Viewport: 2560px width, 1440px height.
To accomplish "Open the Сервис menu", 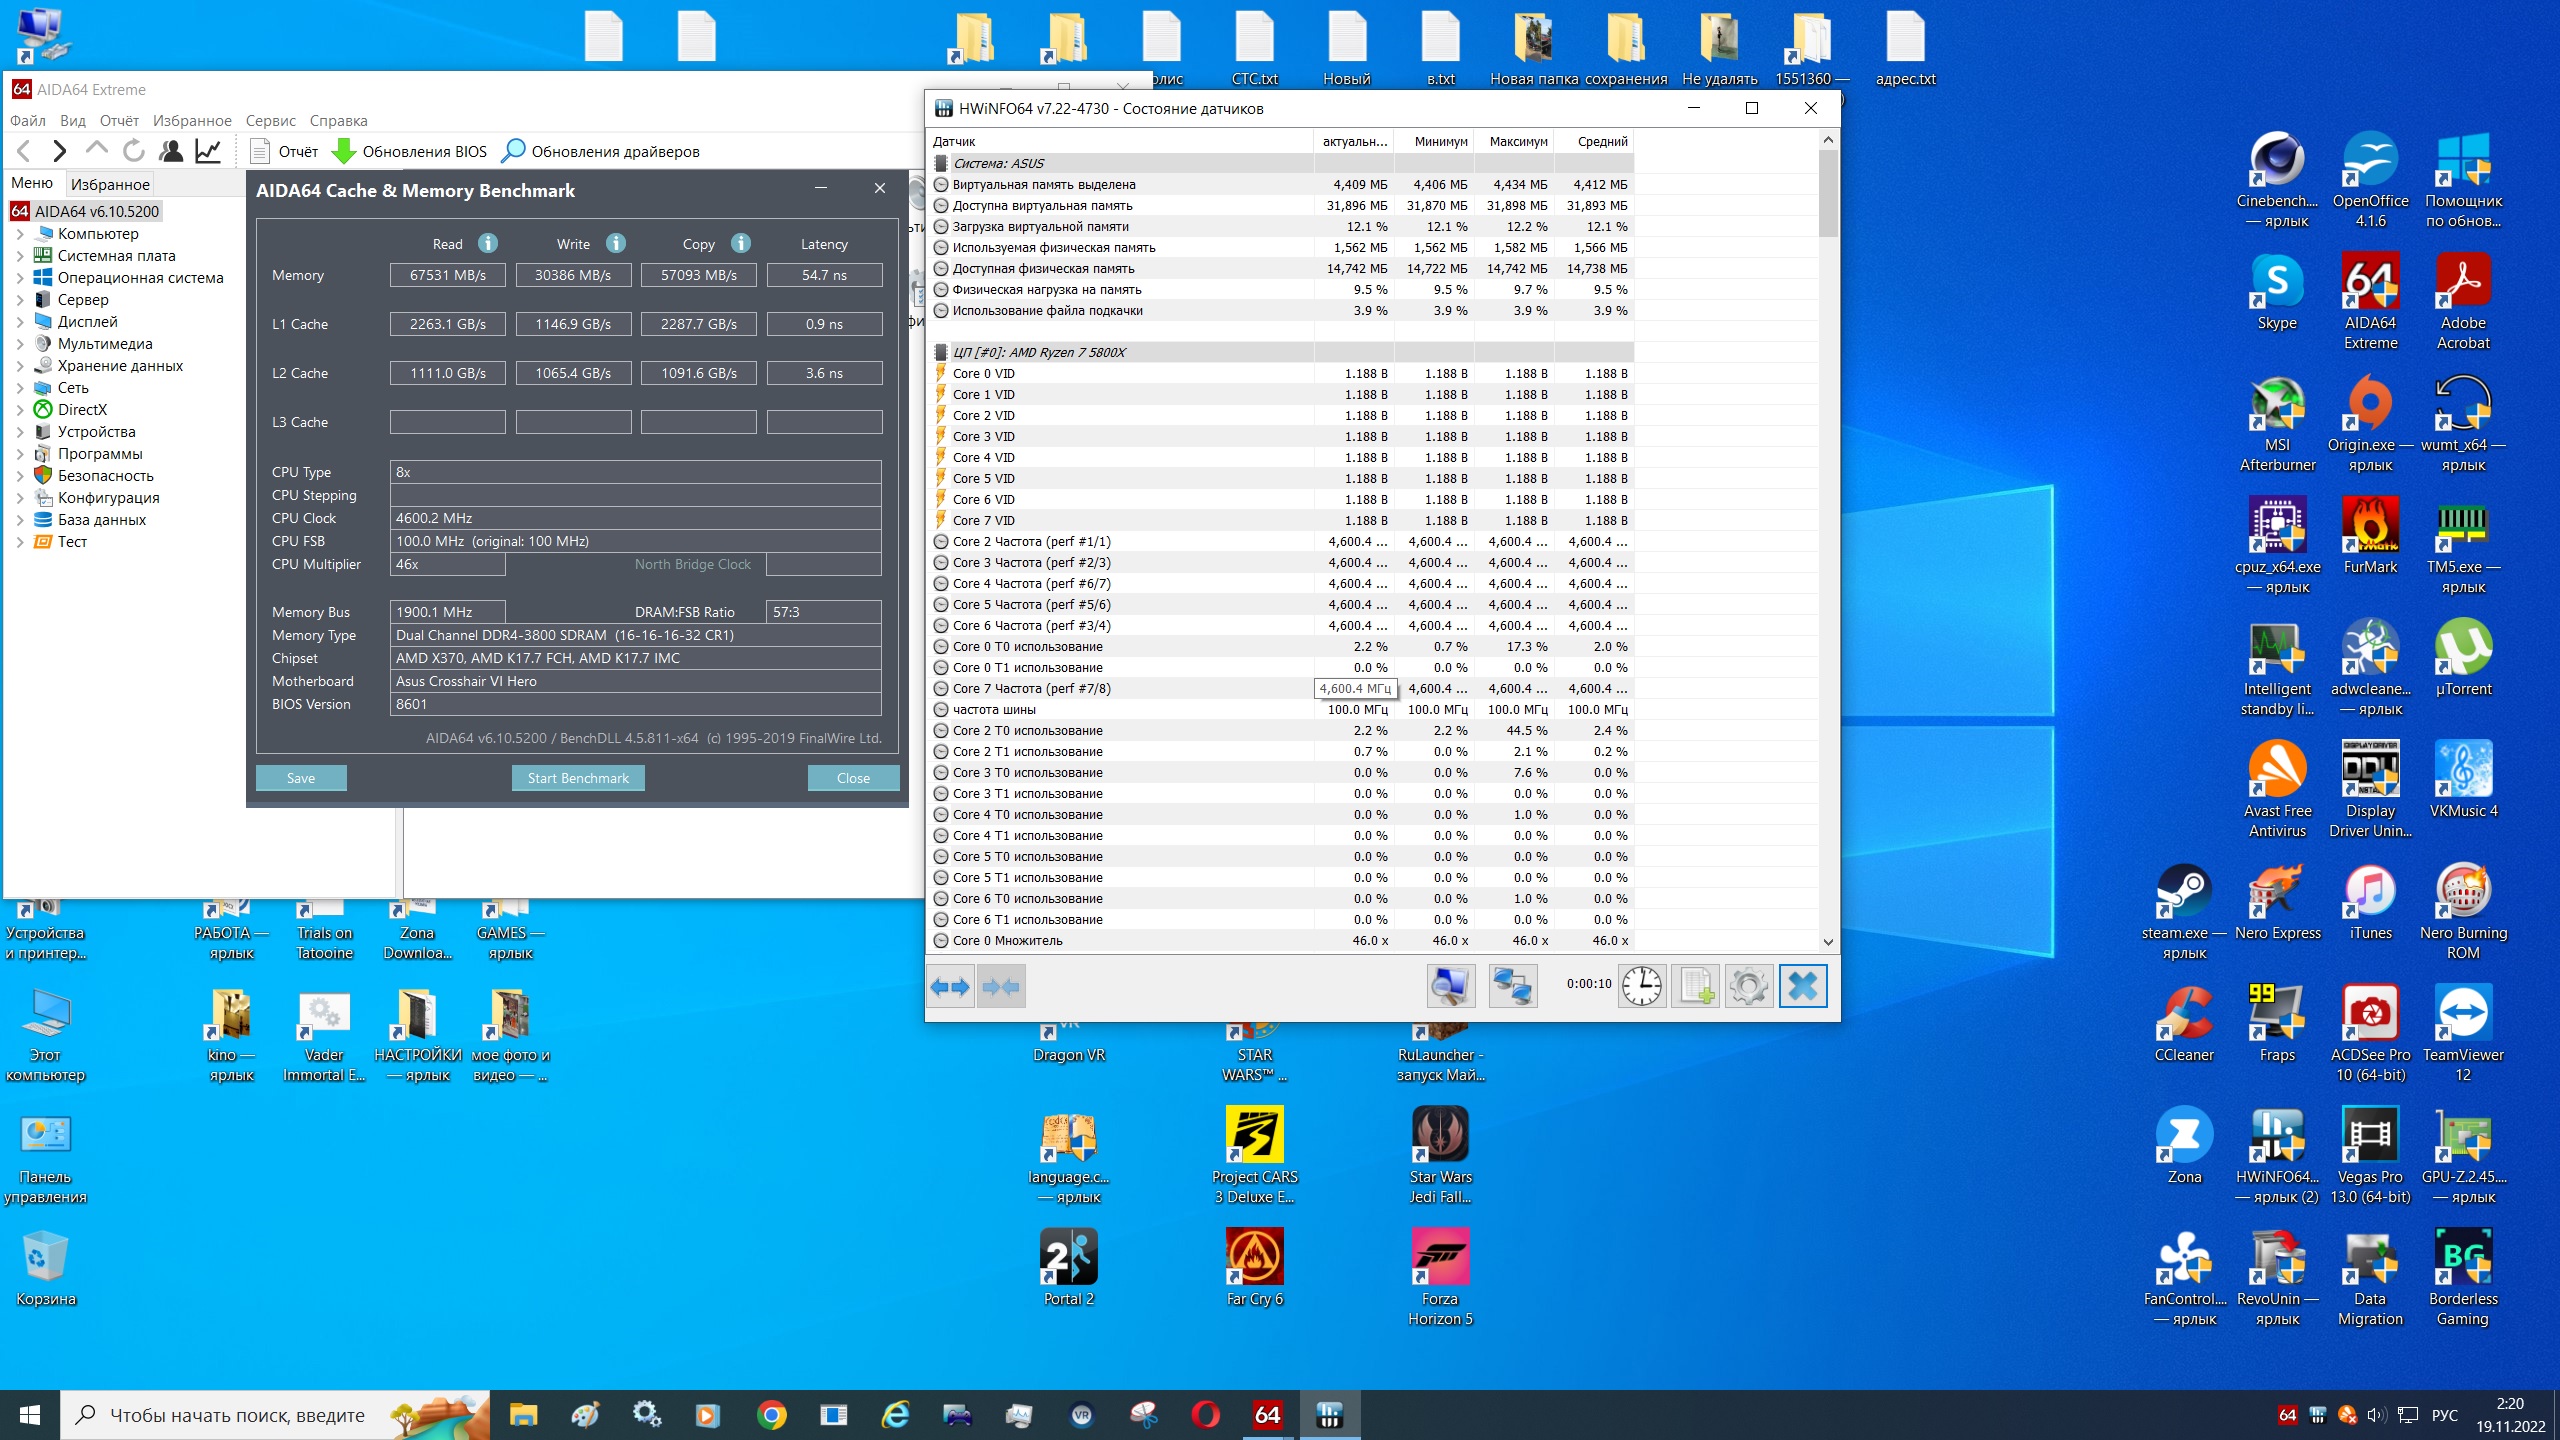I will 270,121.
